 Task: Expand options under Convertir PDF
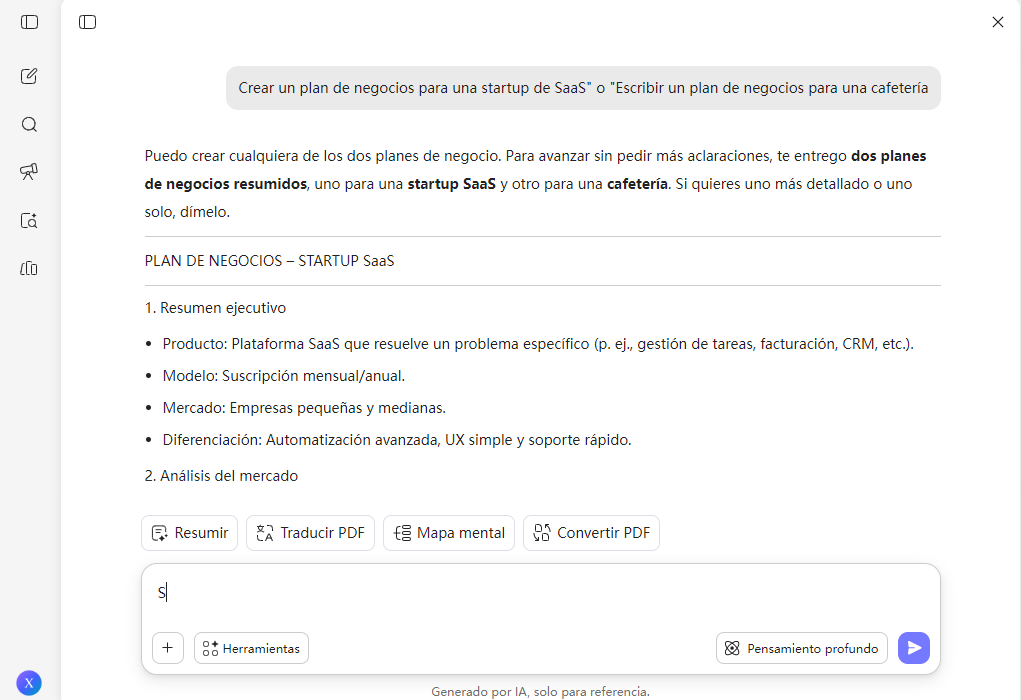pyautogui.click(x=591, y=532)
